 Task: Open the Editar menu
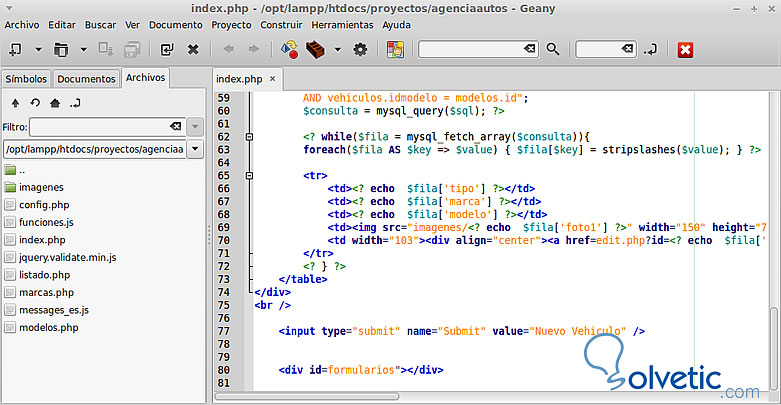(x=62, y=25)
